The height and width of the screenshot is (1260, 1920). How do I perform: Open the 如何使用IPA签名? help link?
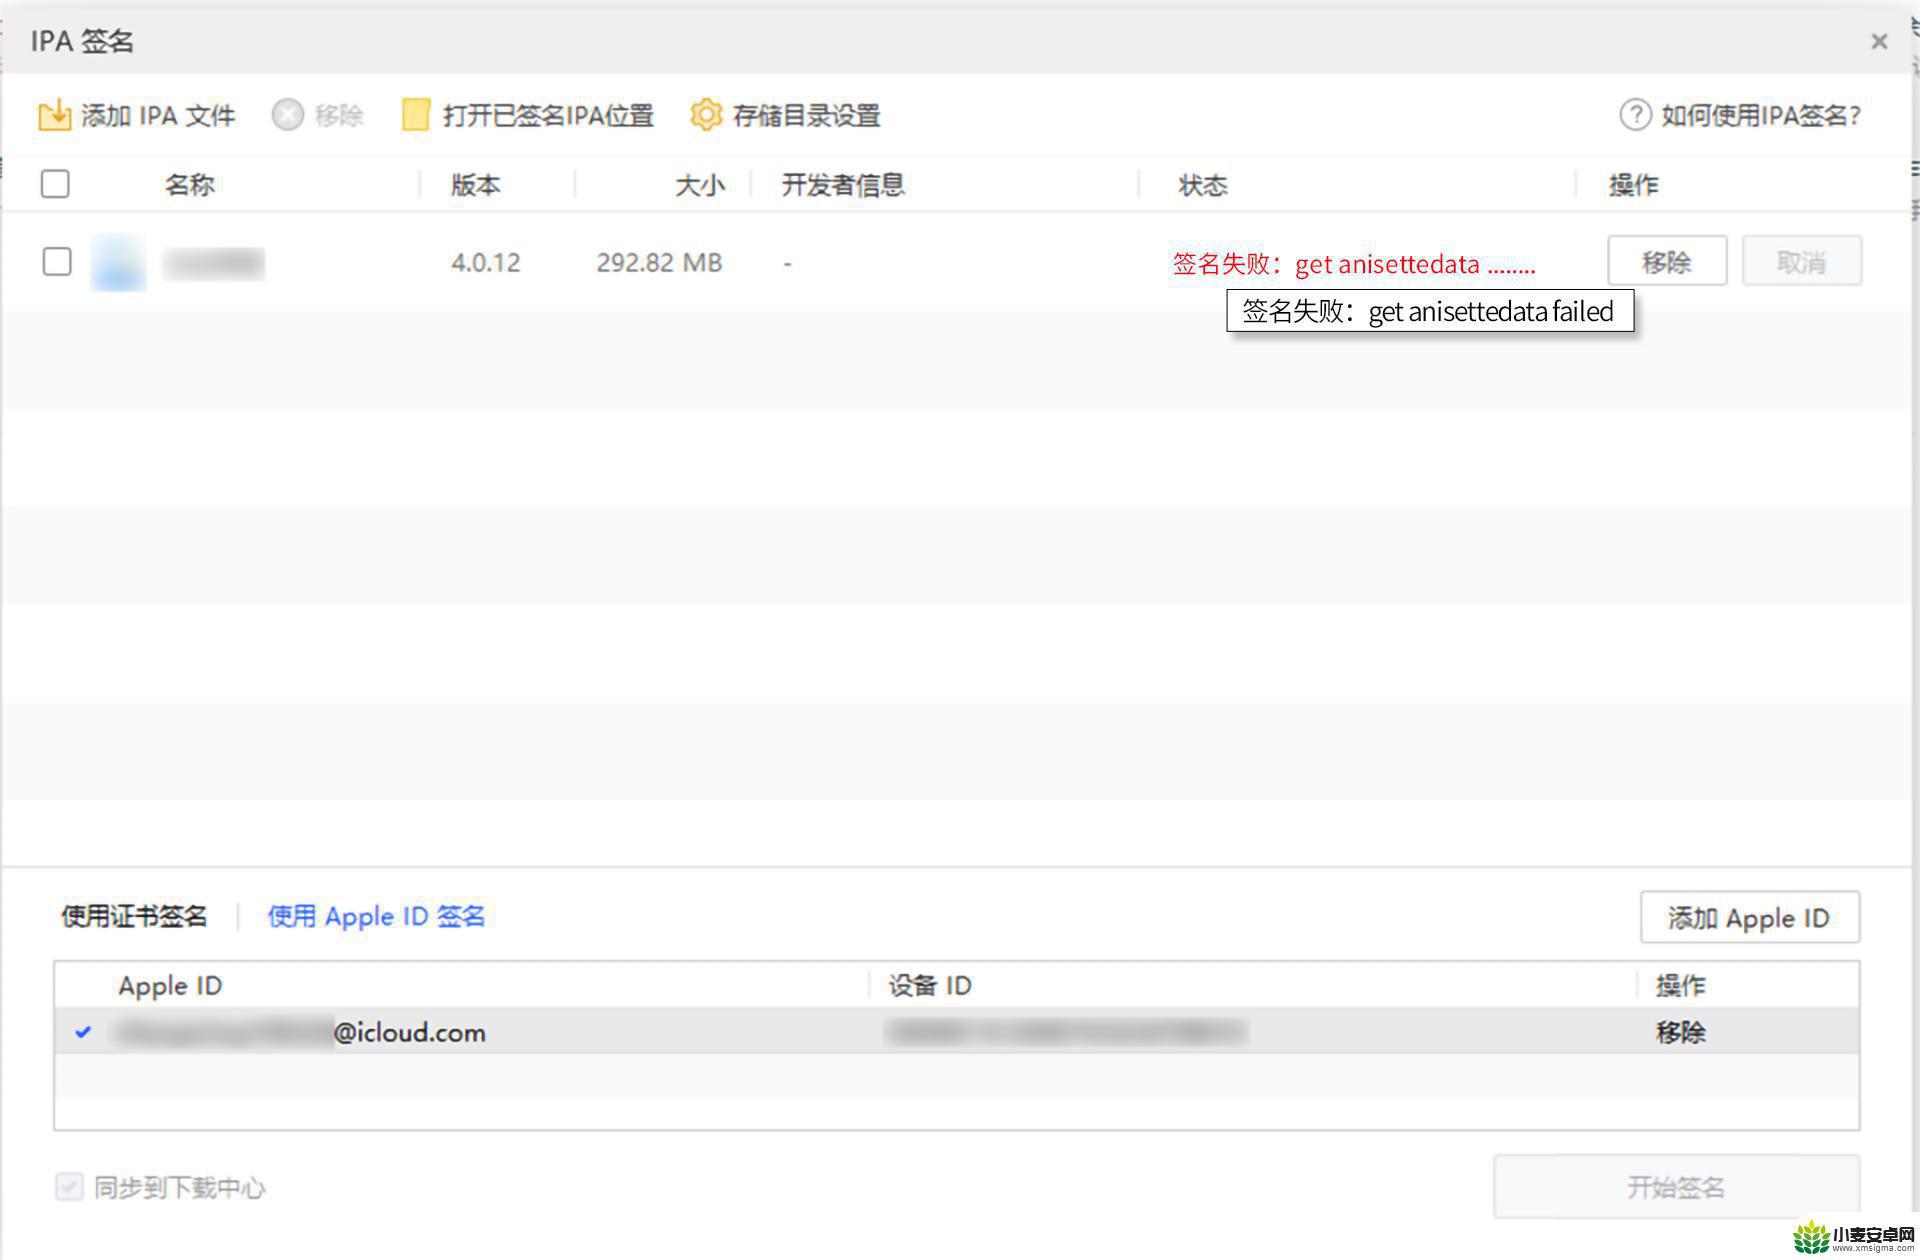point(1761,116)
